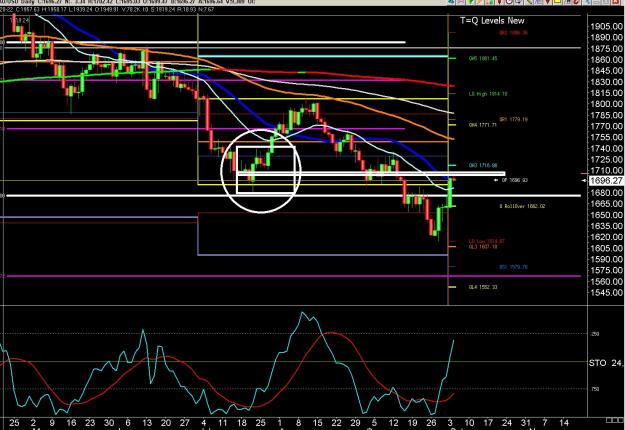Click the date label 10 on time axis
Screen dimensions: 625x430
point(469,423)
